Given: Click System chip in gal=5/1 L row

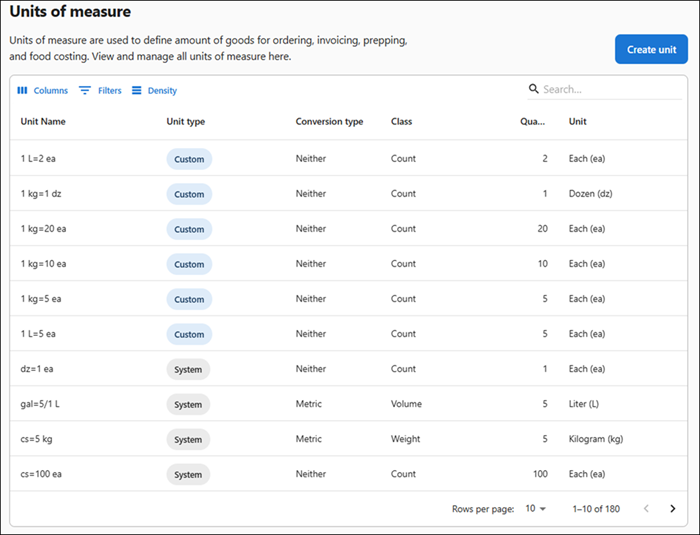Looking at the screenshot, I should [x=188, y=405].
